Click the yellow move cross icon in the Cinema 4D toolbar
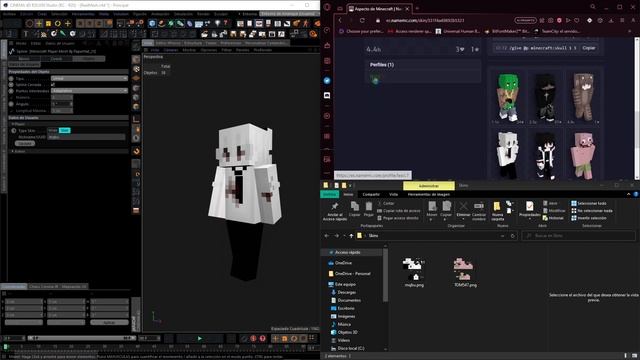 tap(39, 24)
